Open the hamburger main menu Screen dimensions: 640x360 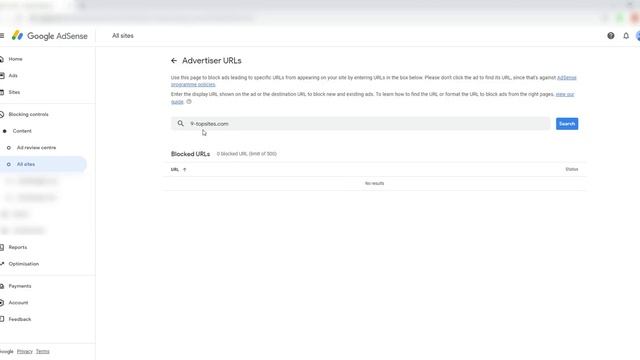tap(2, 36)
